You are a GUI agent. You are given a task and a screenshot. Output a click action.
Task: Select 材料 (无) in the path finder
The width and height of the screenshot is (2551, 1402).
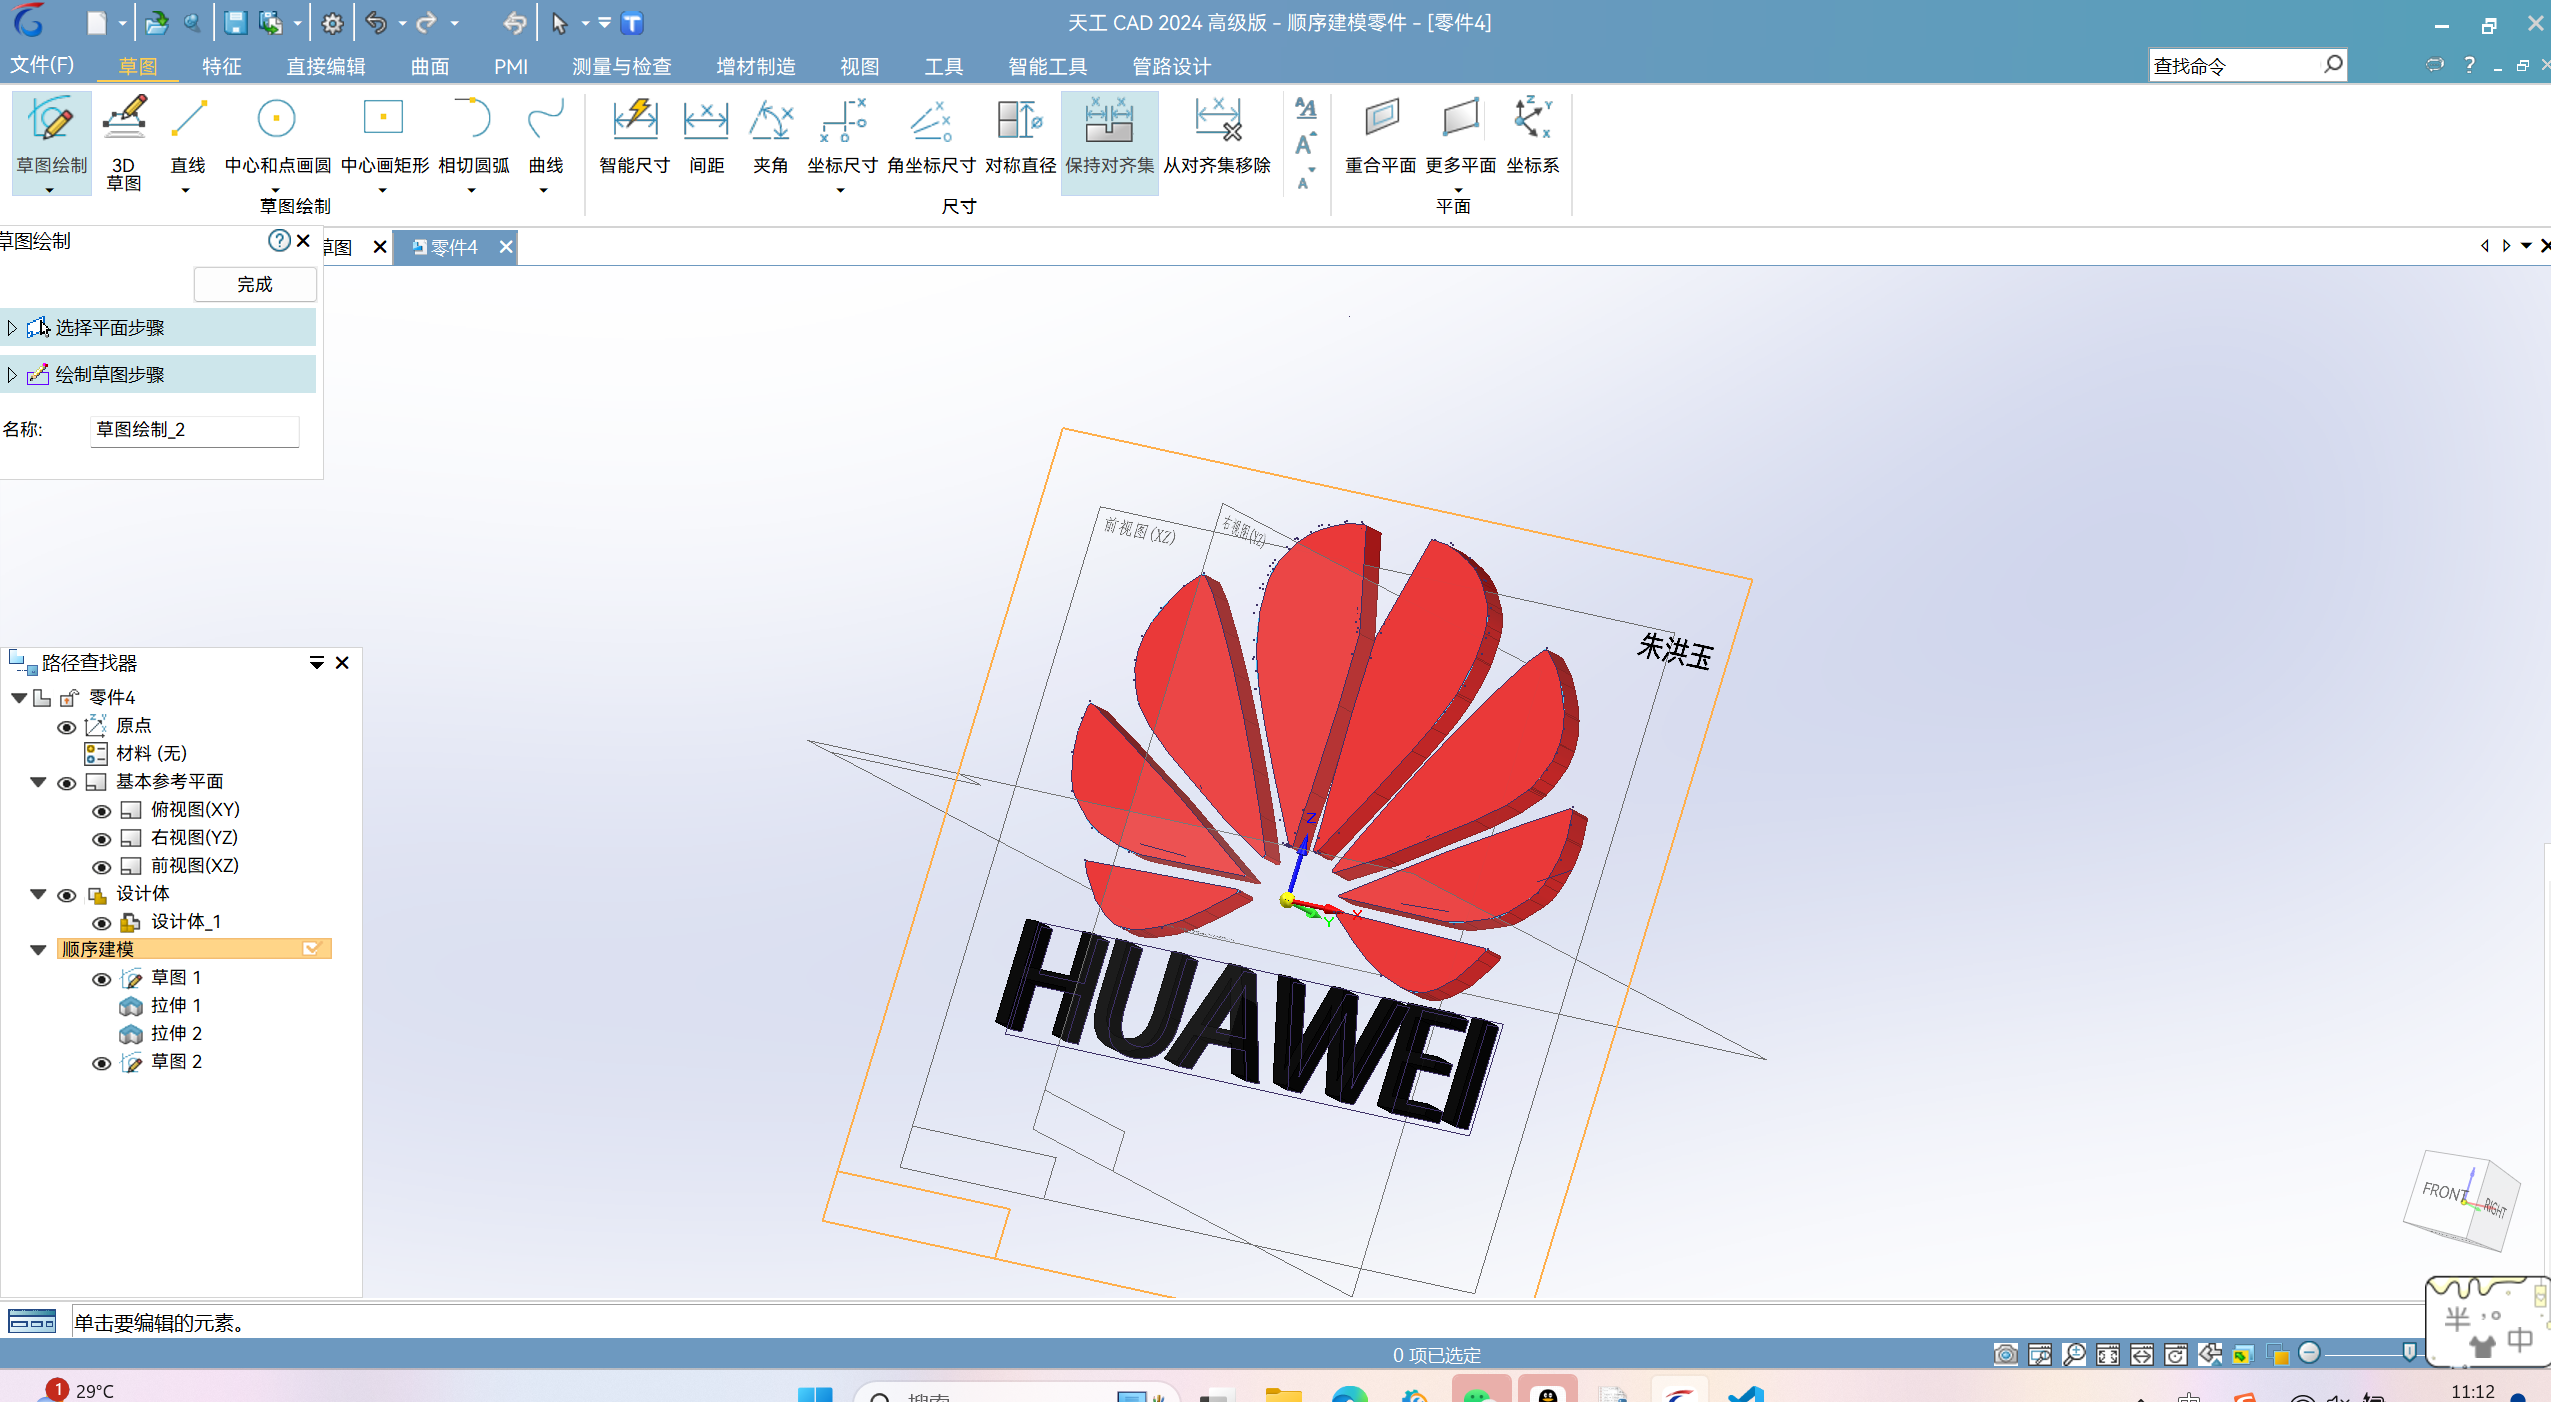coord(151,753)
